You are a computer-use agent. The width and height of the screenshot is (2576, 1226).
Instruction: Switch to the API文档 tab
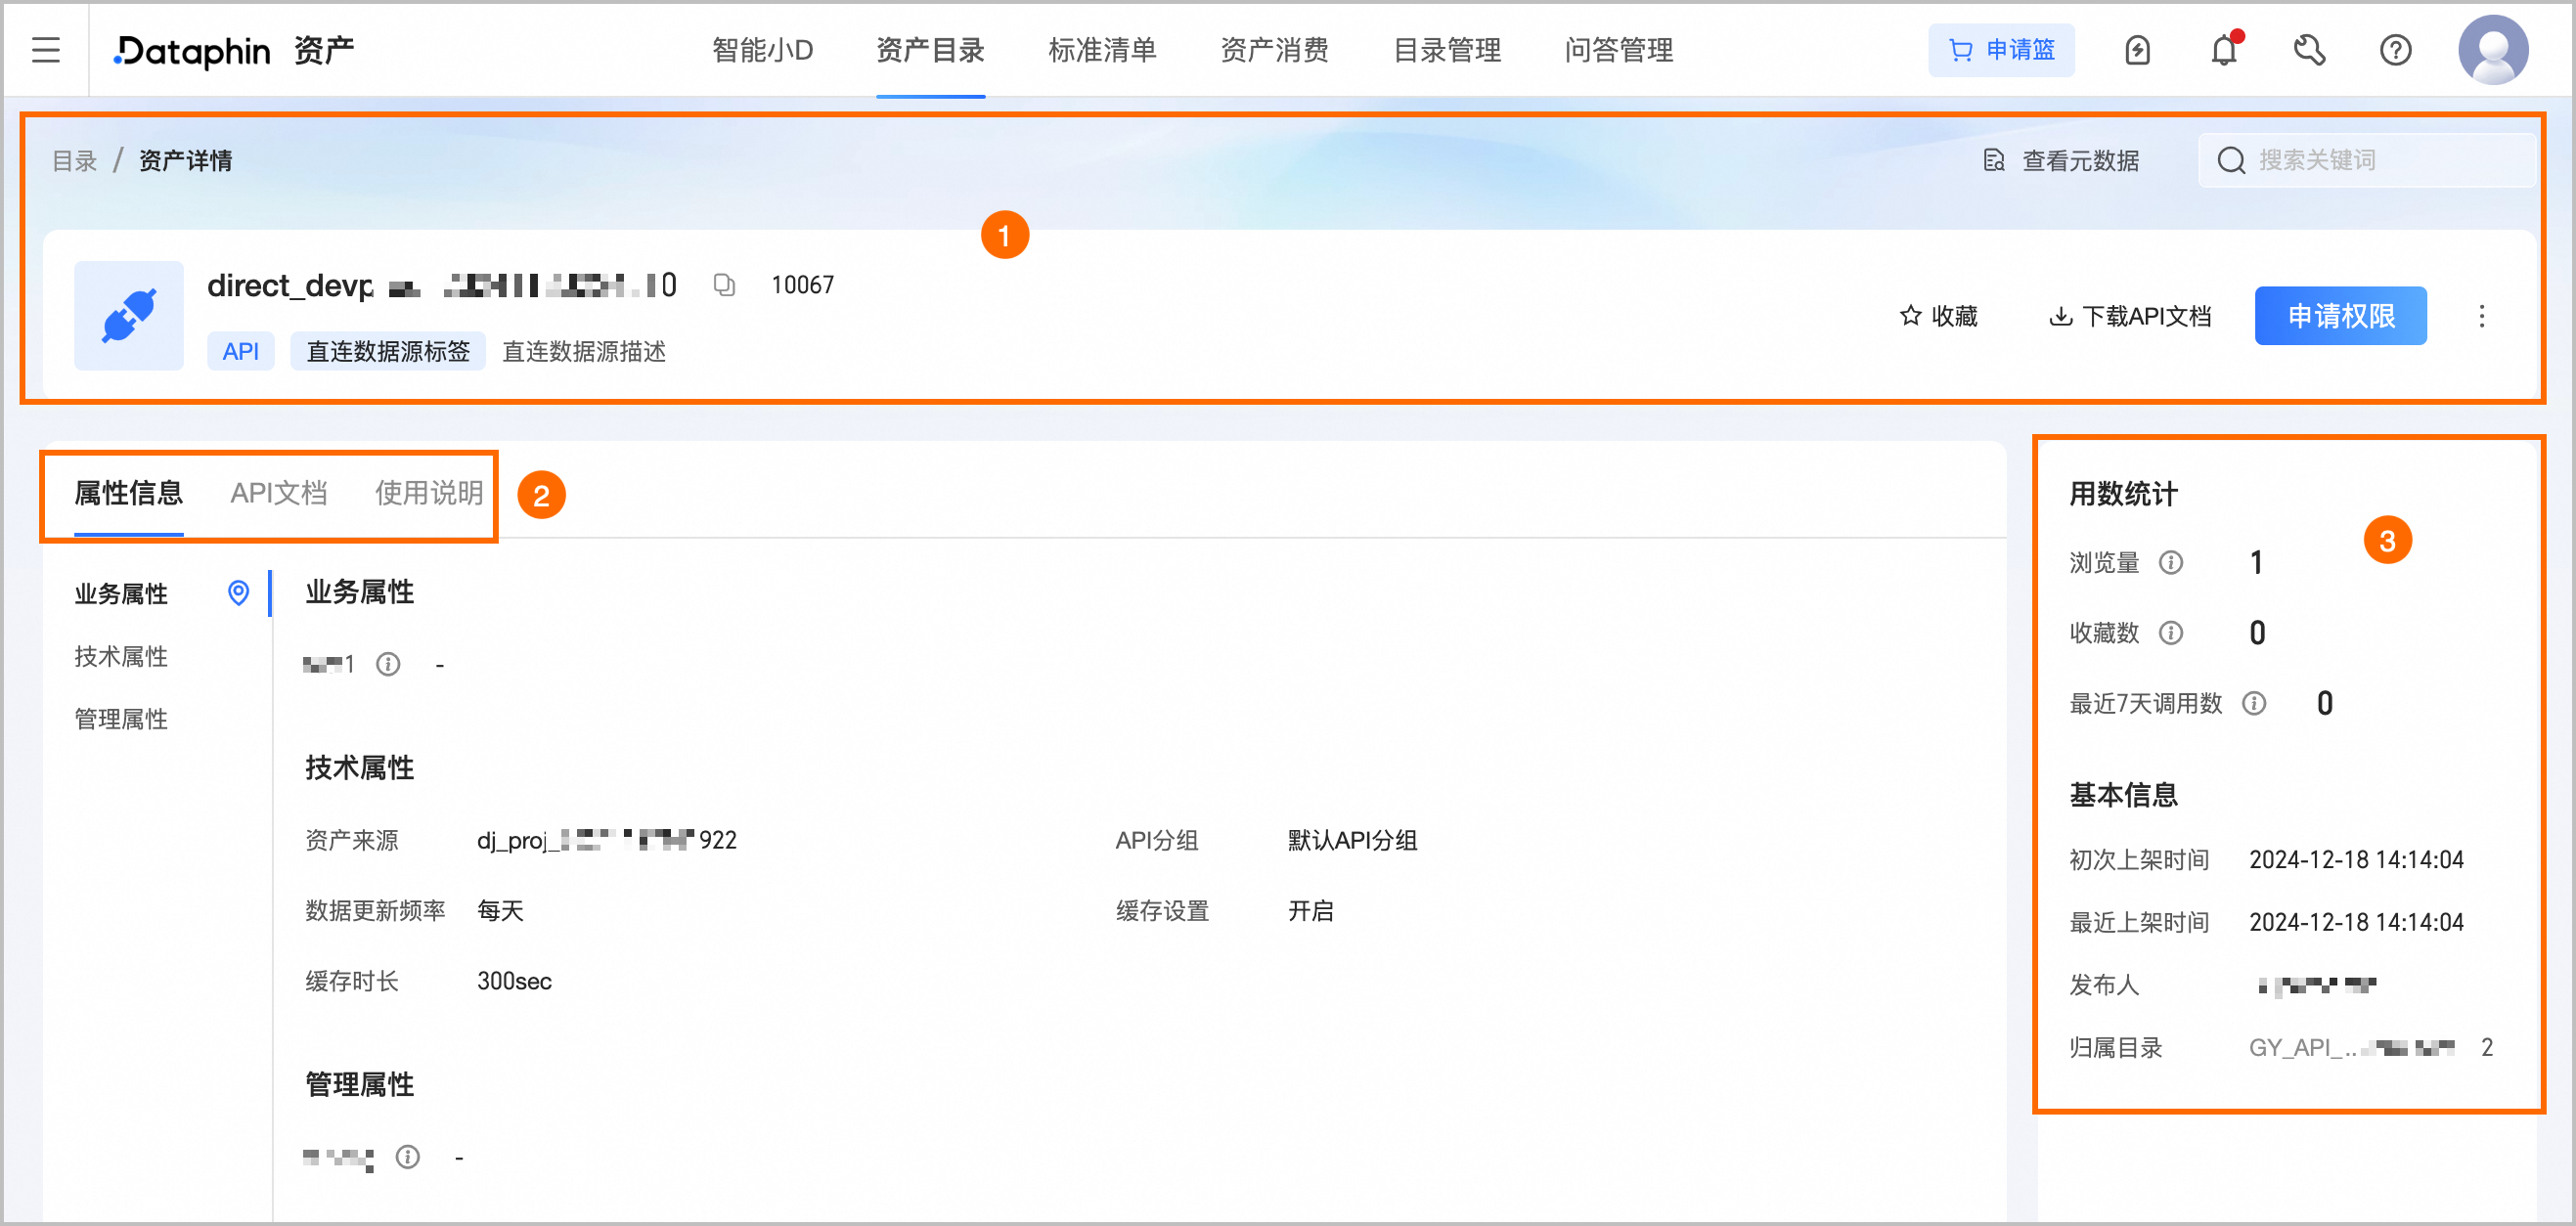pyautogui.click(x=279, y=493)
